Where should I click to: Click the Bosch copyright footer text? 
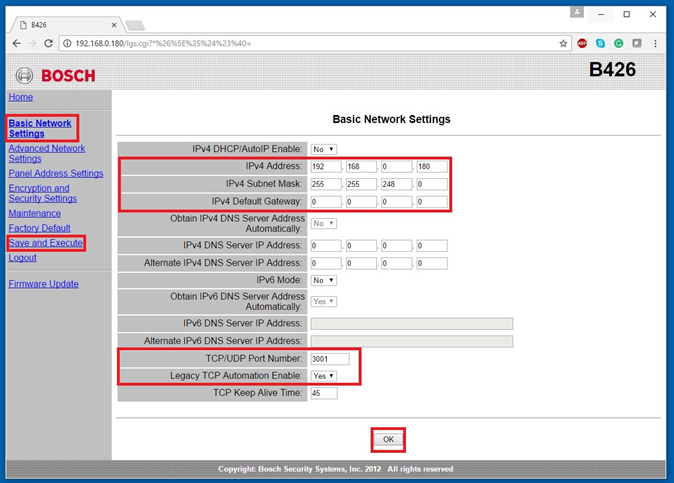pyautogui.click(x=335, y=469)
